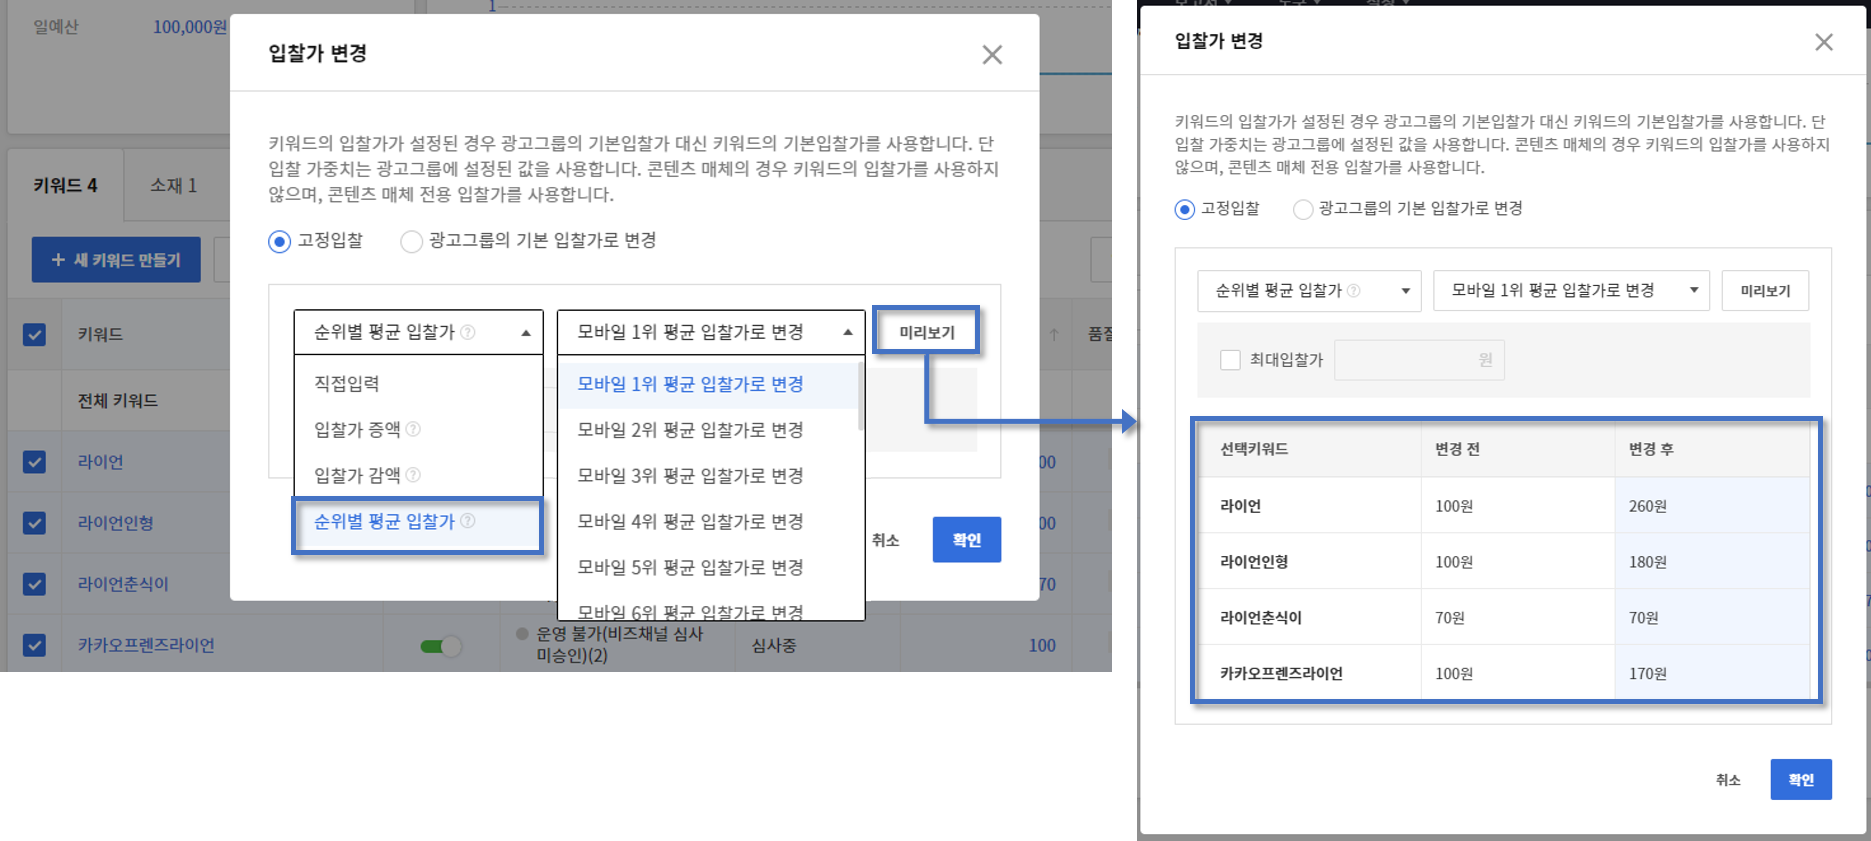Choose 입찰가 증액 option
The width and height of the screenshot is (1871, 841).
[418, 429]
